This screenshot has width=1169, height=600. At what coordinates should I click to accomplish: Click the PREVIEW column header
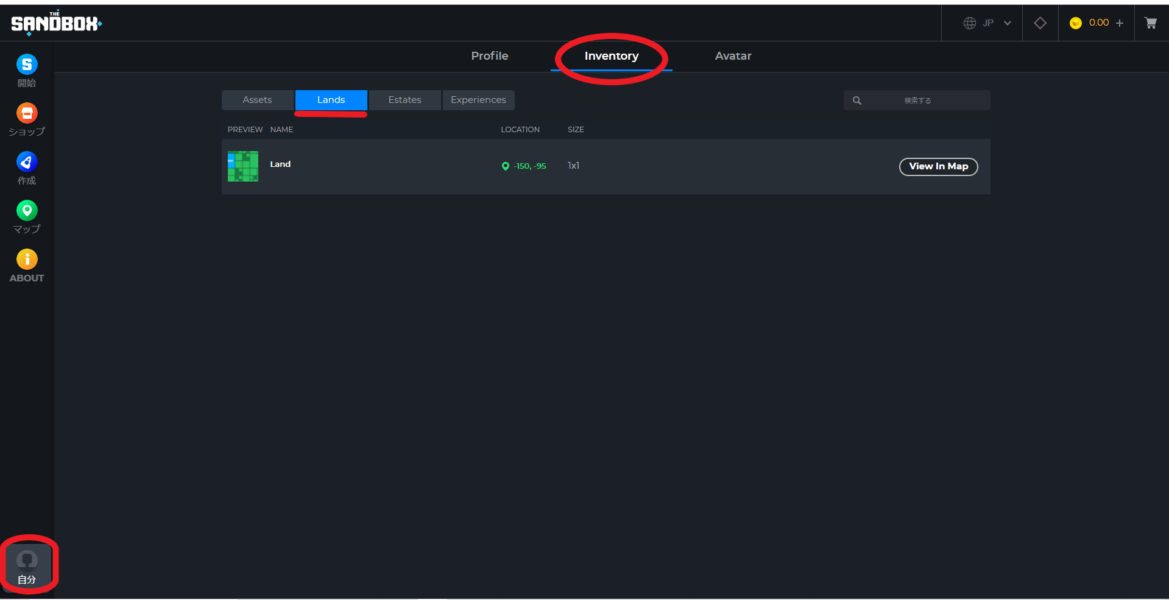pos(245,130)
